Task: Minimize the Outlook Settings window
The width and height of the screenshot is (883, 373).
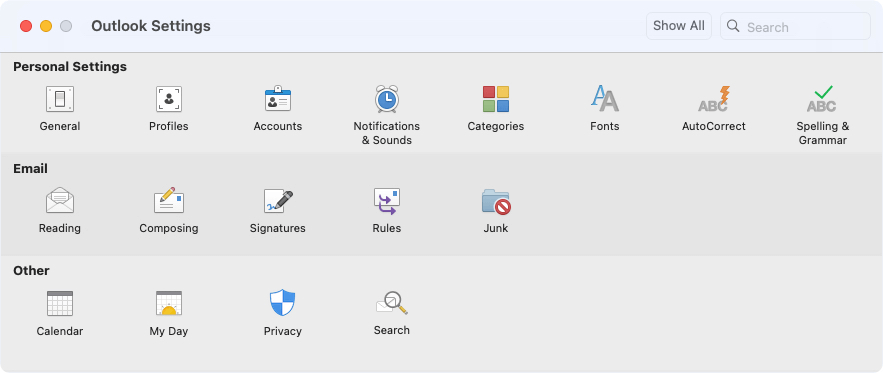Action: 46,26
